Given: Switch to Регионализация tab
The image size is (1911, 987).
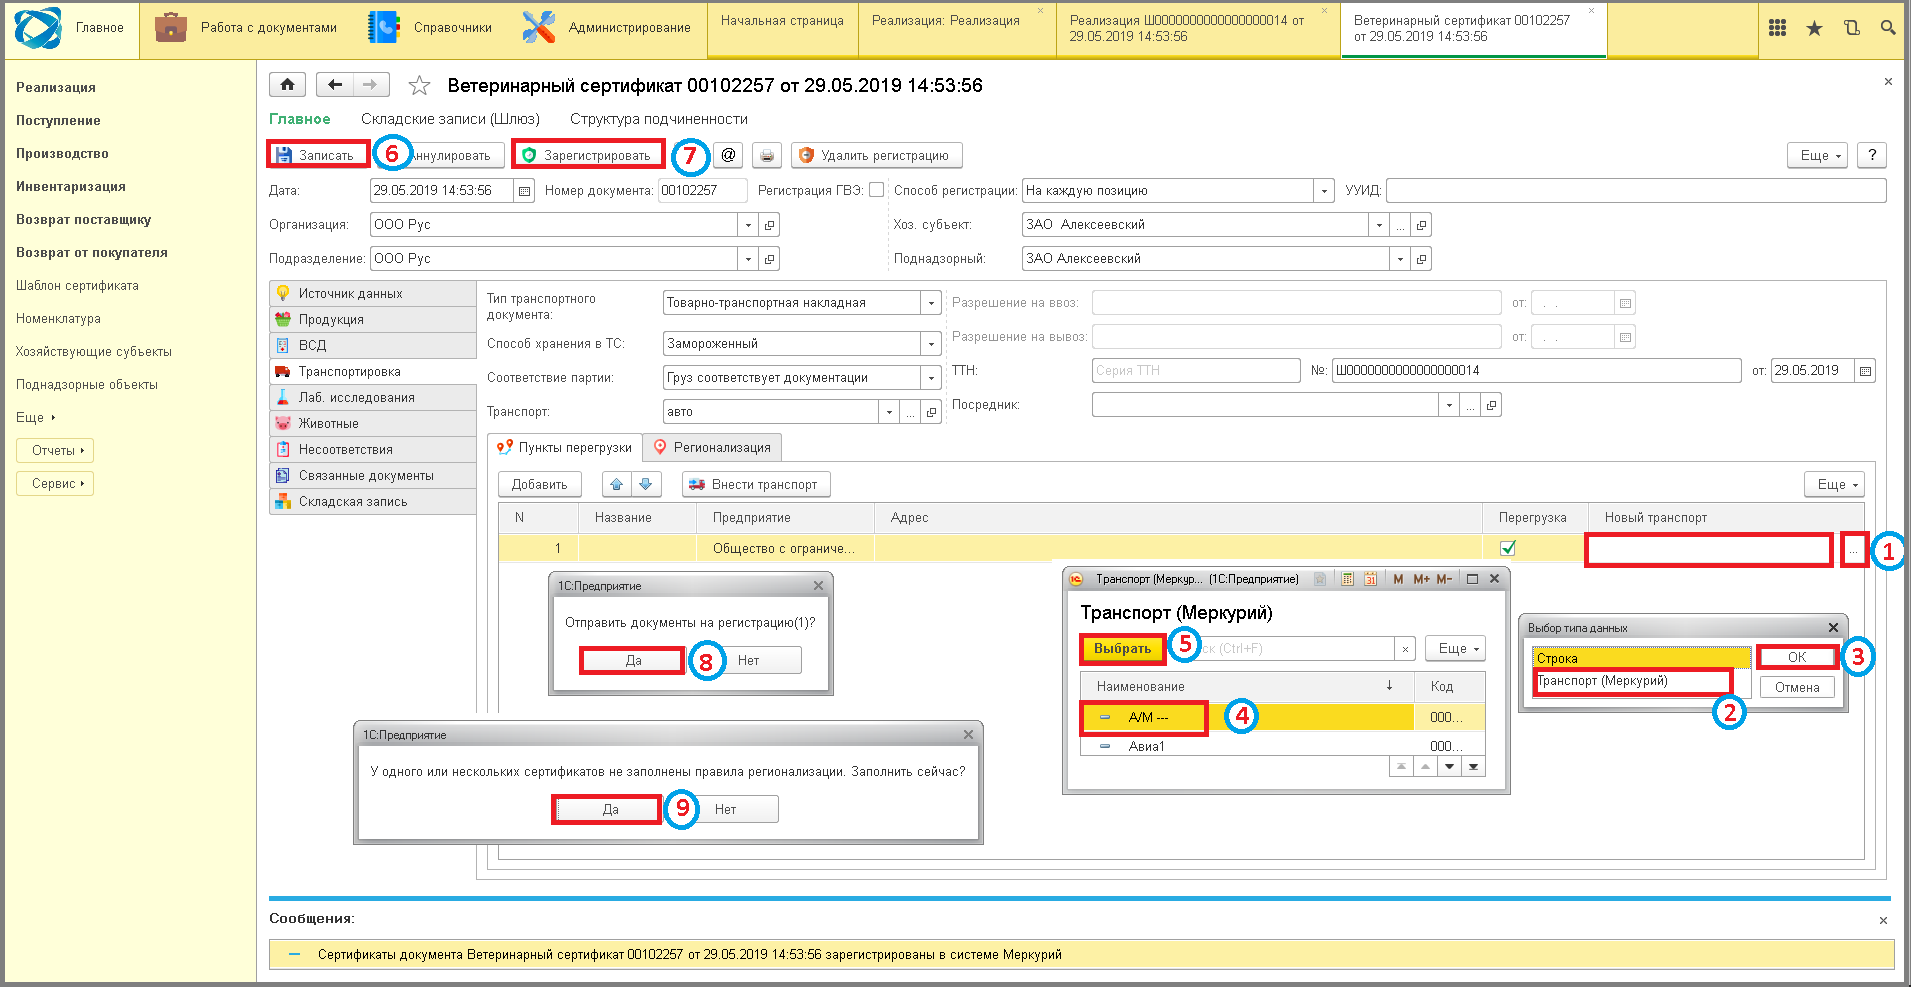Looking at the screenshot, I should (712, 447).
